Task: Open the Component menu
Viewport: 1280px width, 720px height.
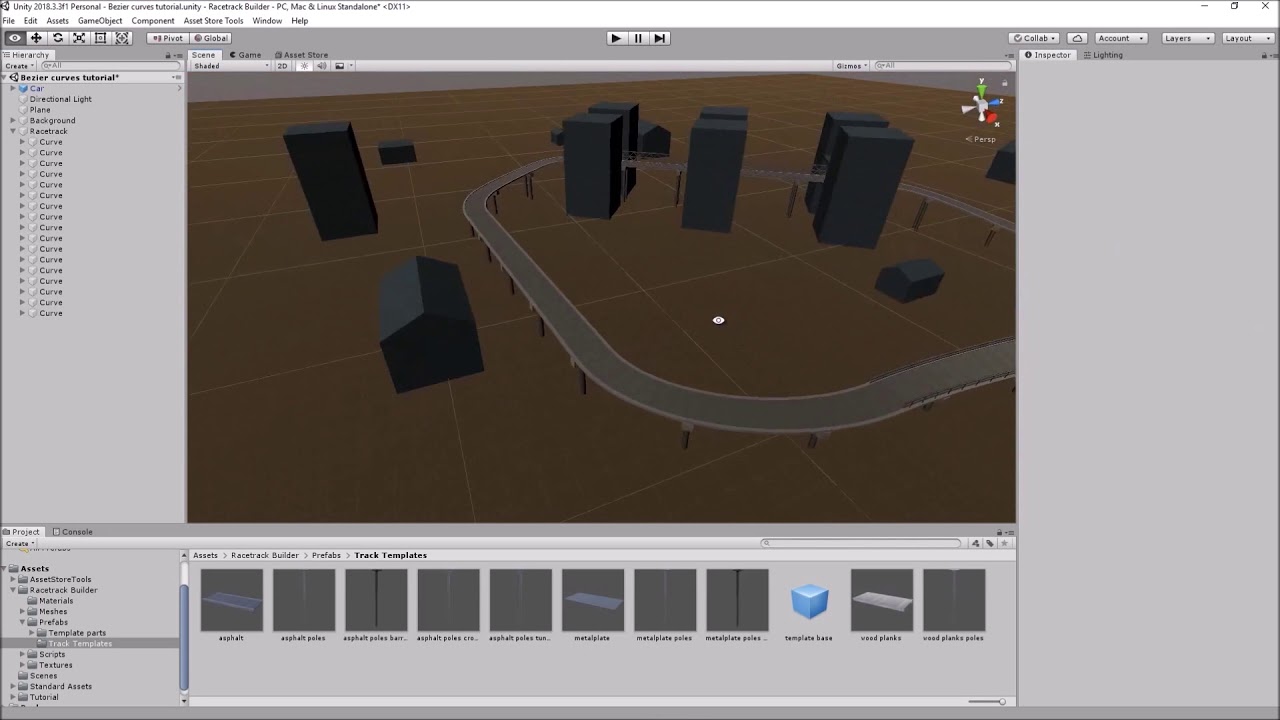Action: tap(153, 20)
